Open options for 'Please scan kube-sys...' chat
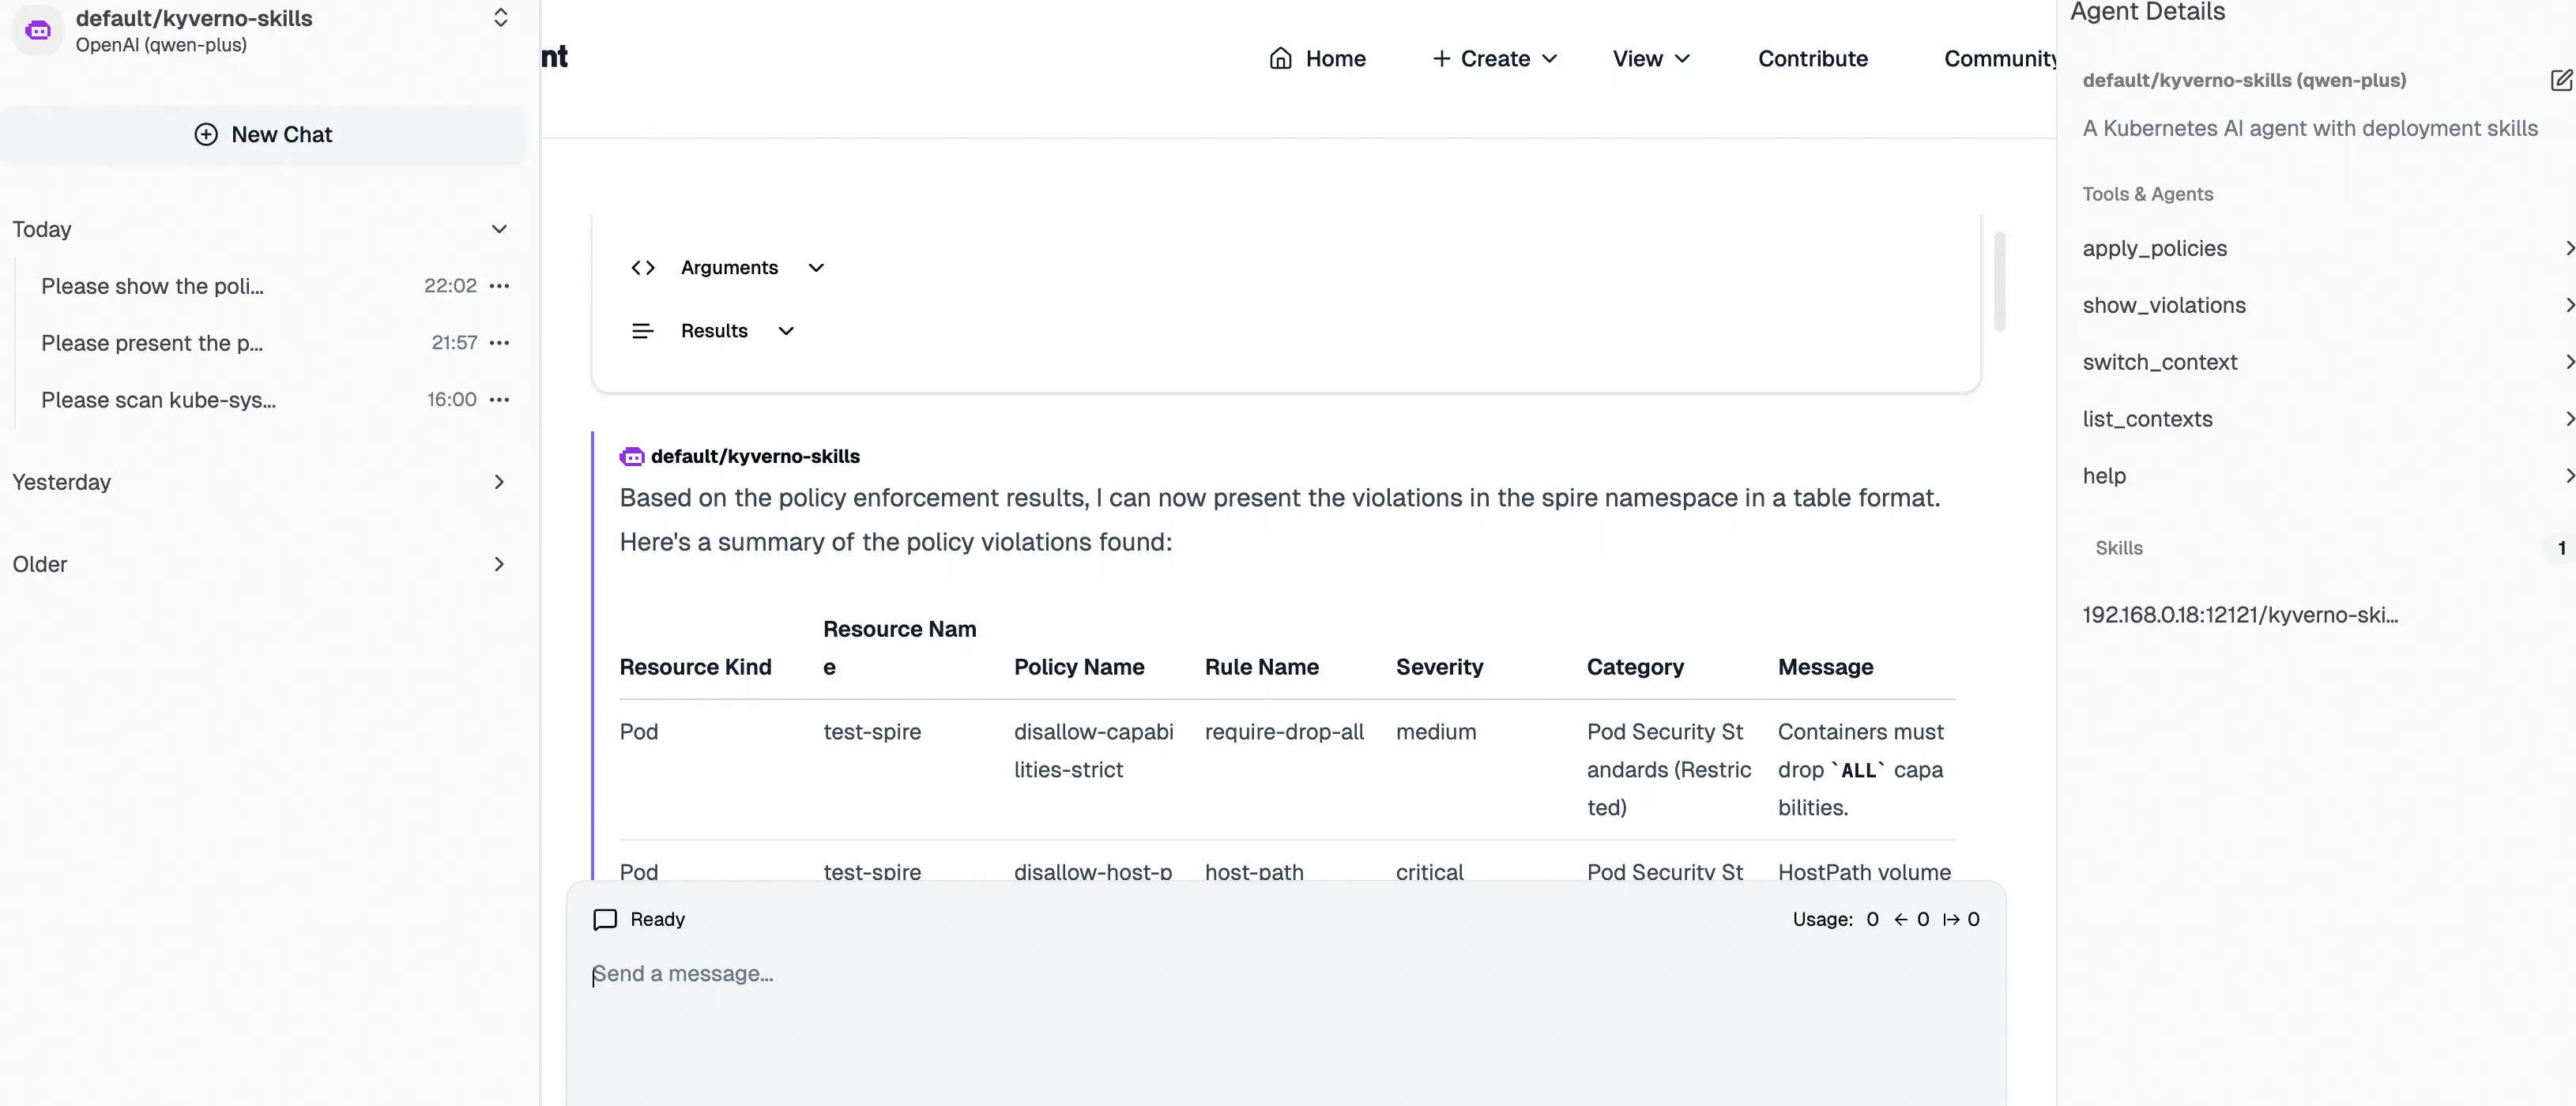The width and height of the screenshot is (2576, 1106). pos(499,400)
